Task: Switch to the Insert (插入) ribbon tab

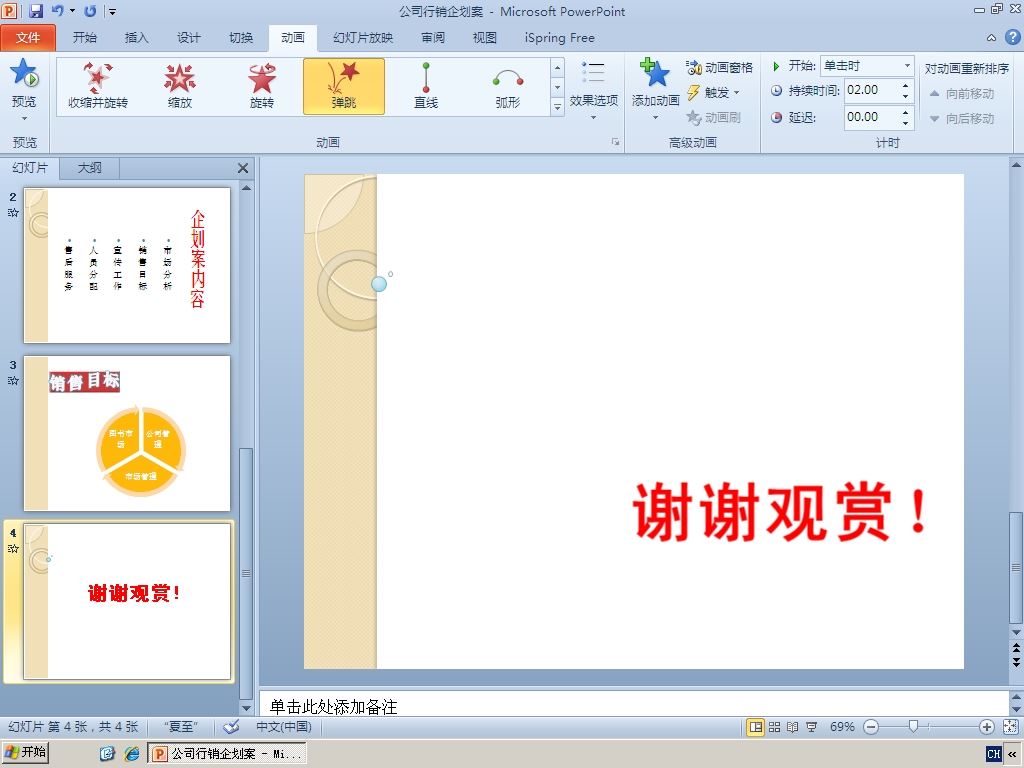Action: (136, 38)
